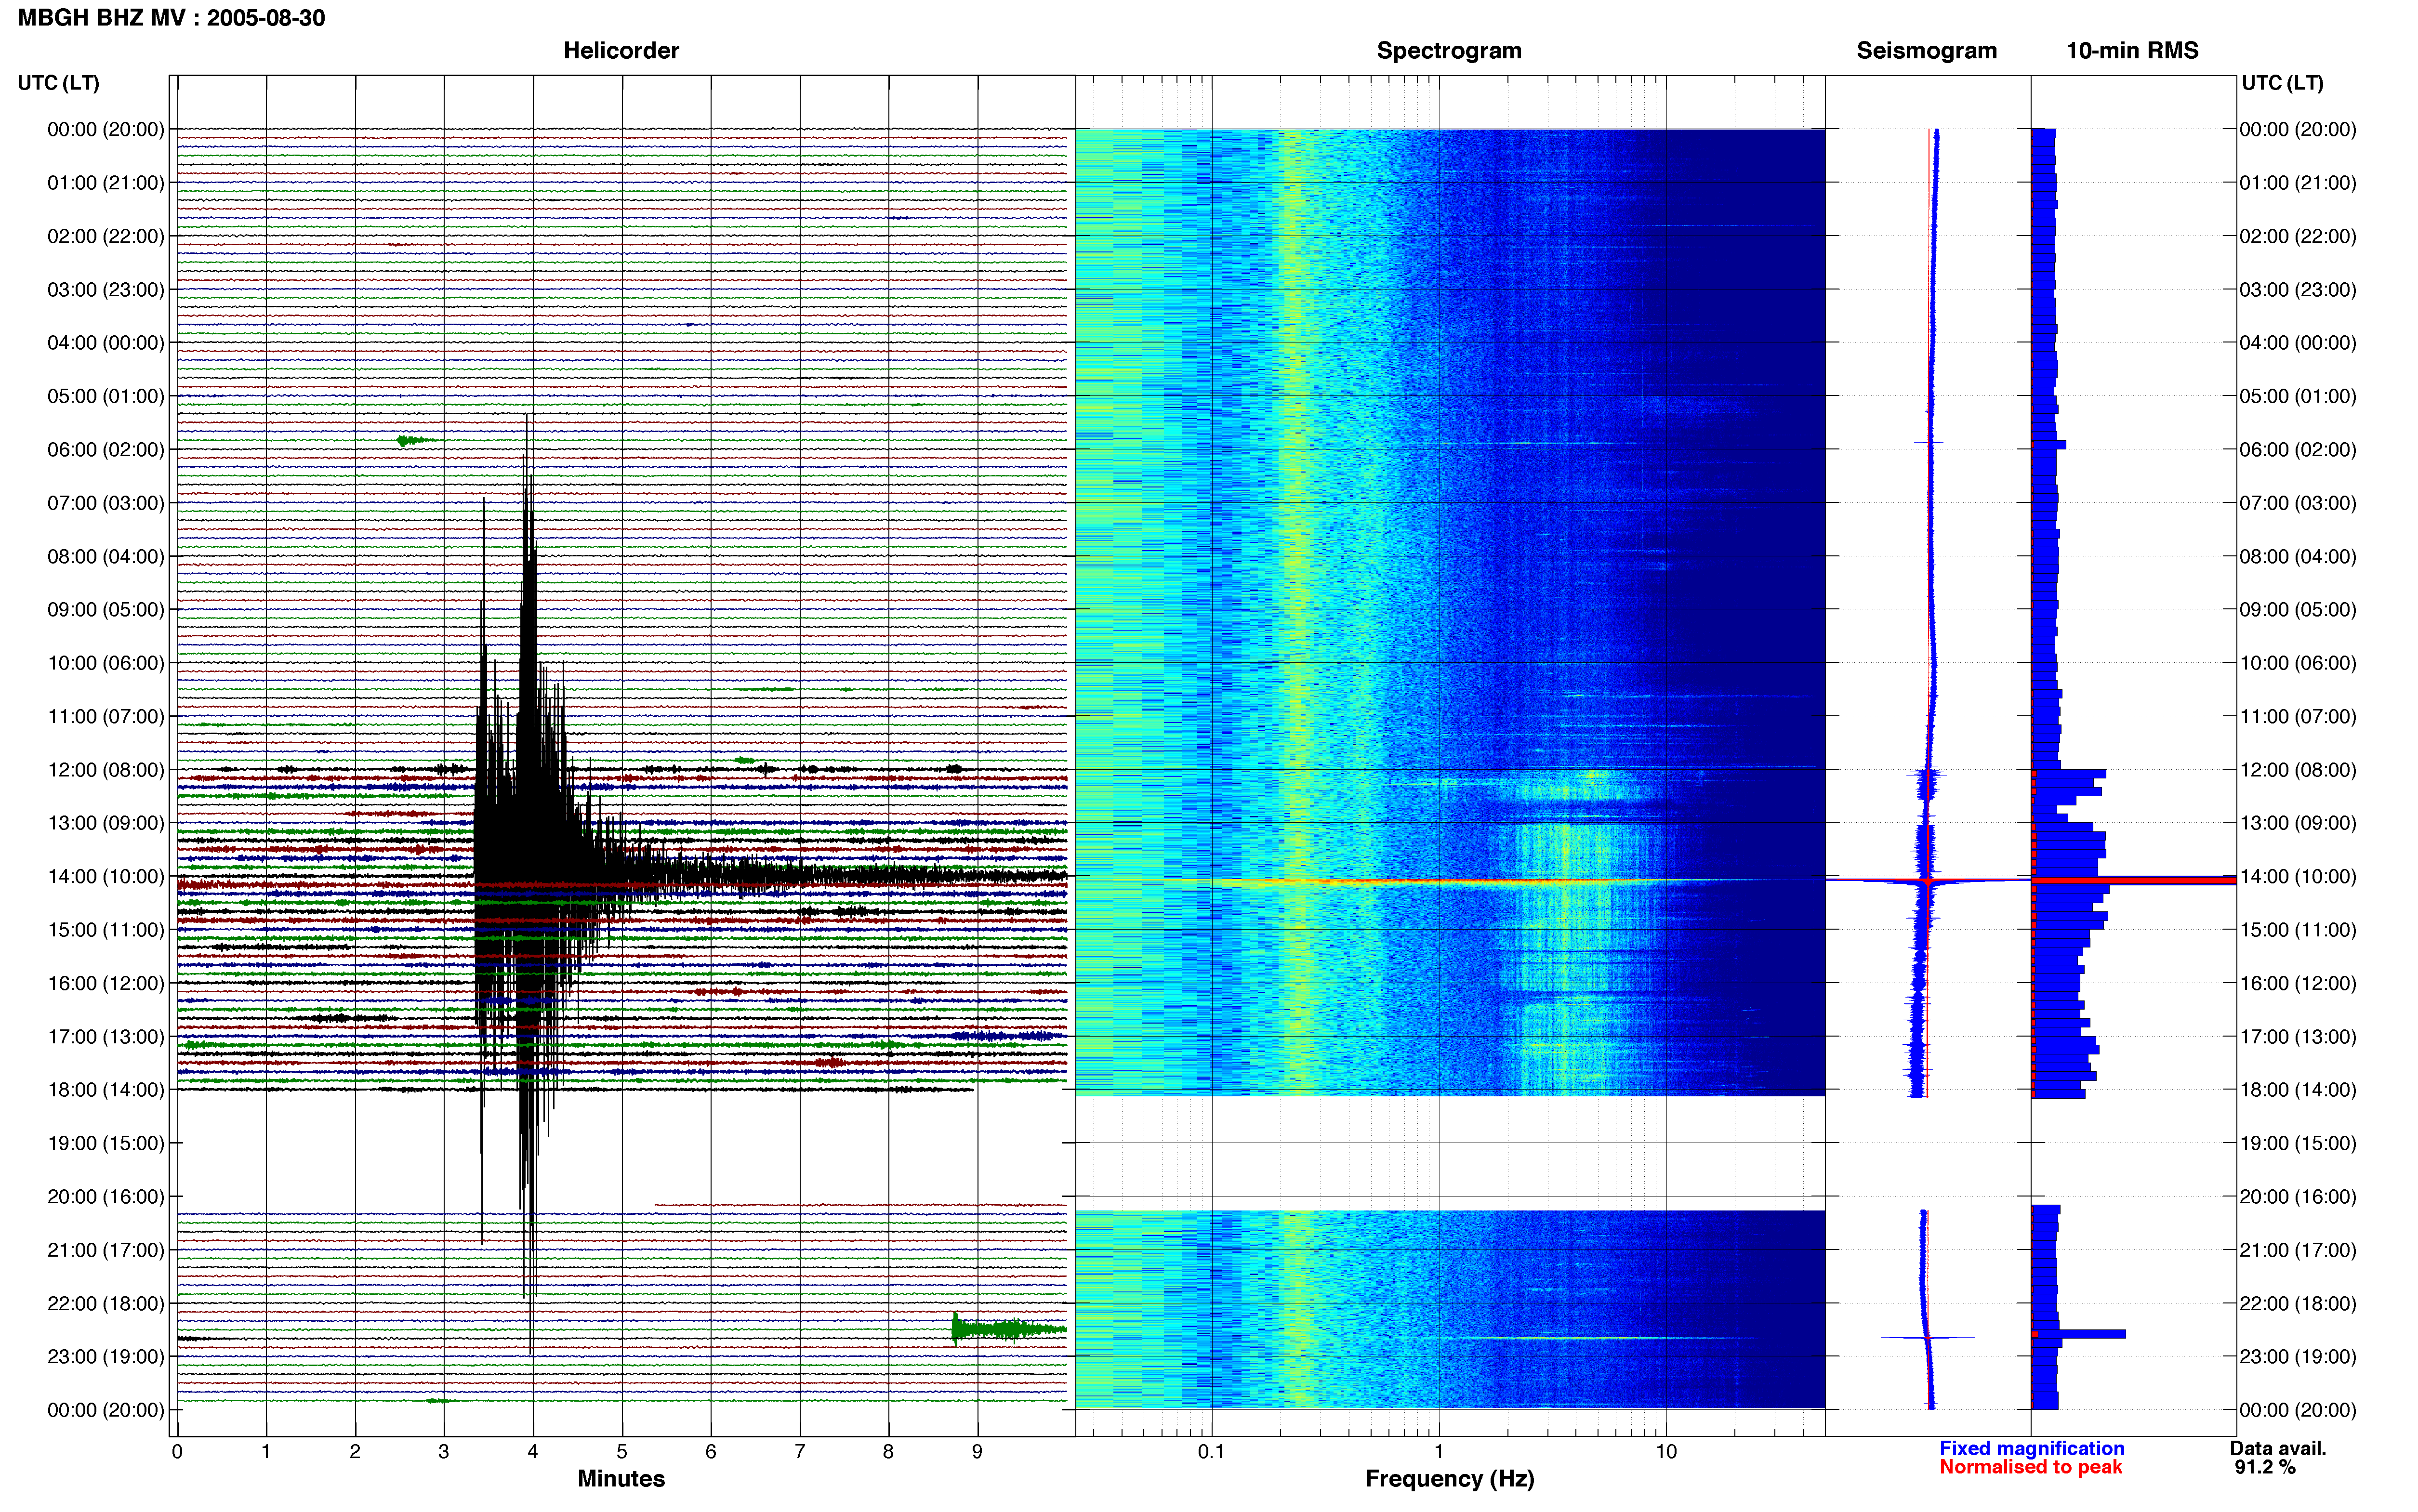Click right 'UTC (LT)' axis header
Image resolution: width=2418 pixels, height=1512 pixels.
pos(2282,83)
